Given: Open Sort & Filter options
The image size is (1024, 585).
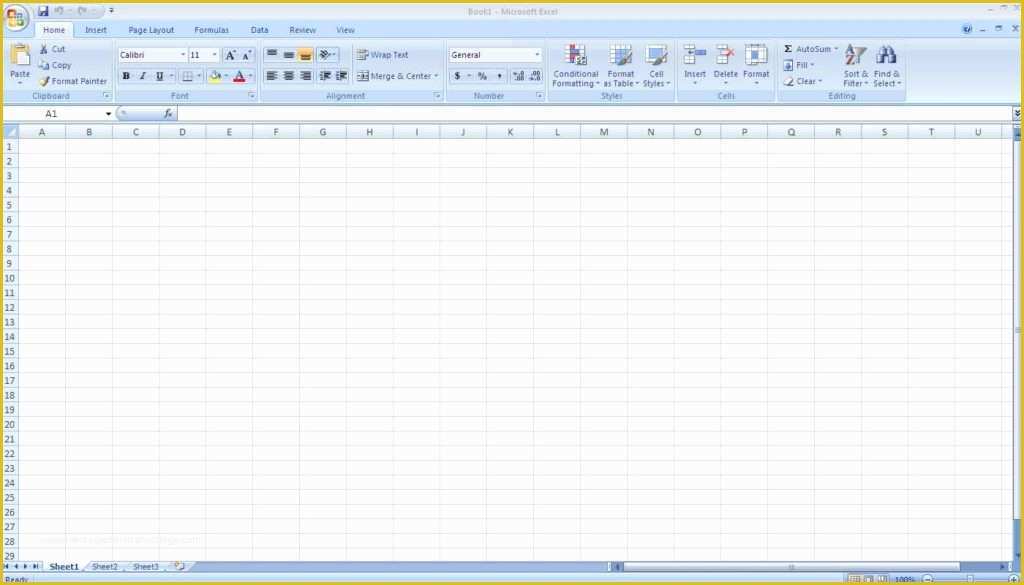Looking at the screenshot, I should pyautogui.click(x=856, y=66).
